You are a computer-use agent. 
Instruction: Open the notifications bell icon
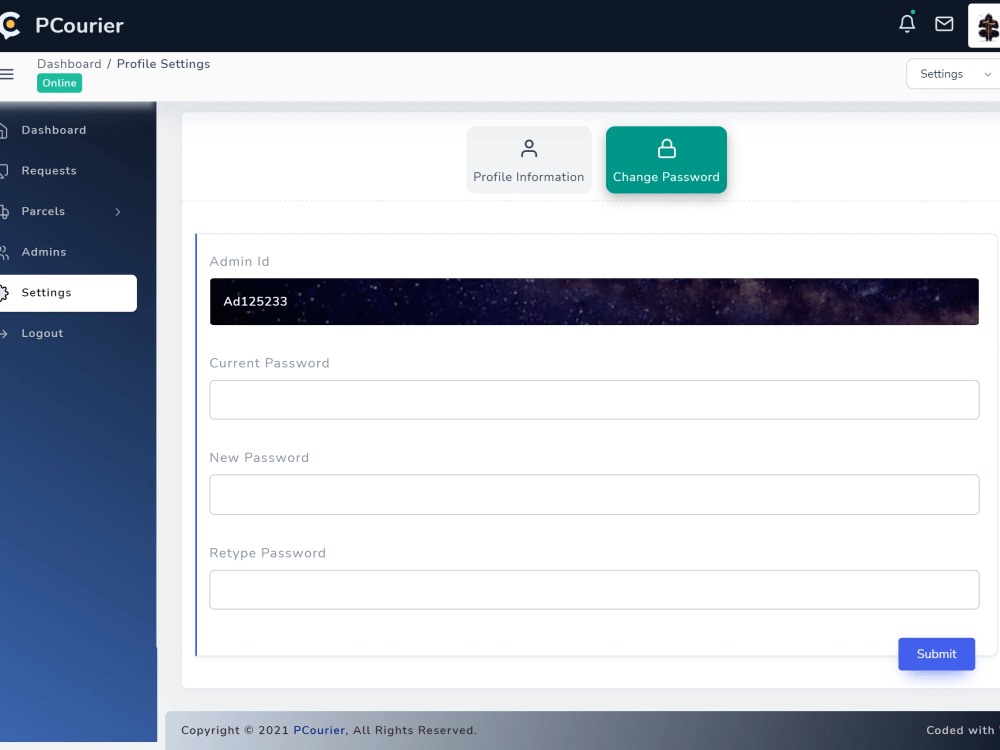tap(907, 24)
